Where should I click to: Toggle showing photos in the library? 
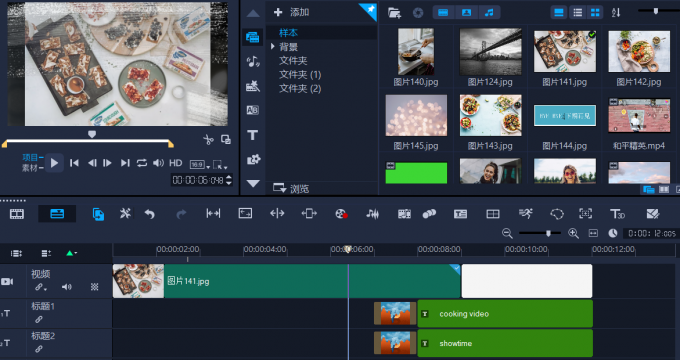(466, 13)
